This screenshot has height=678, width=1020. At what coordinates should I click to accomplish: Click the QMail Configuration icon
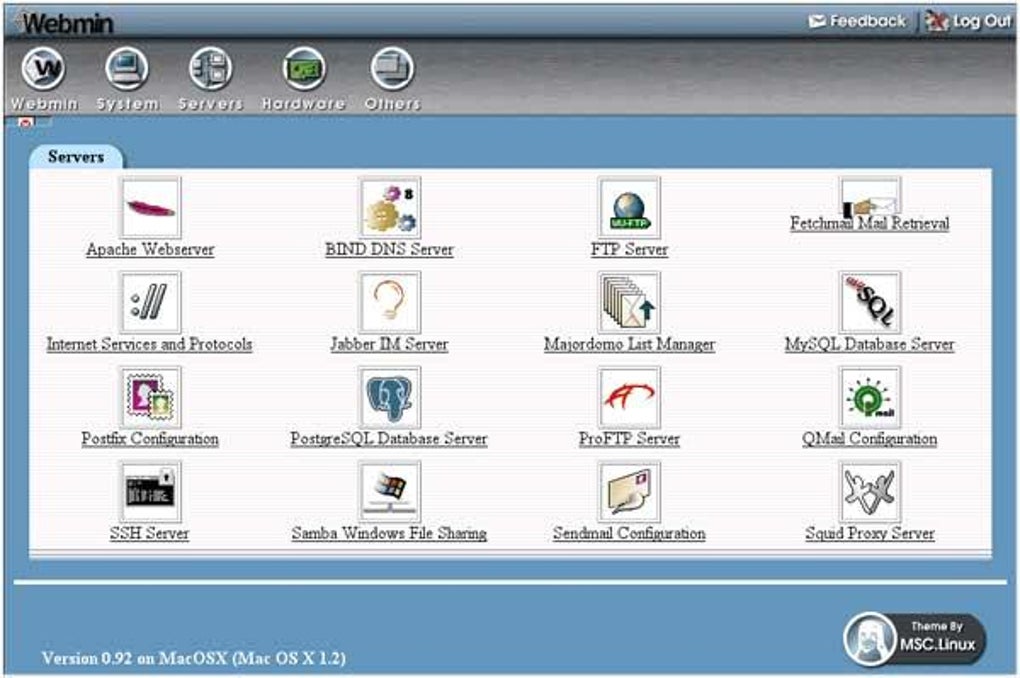point(870,397)
